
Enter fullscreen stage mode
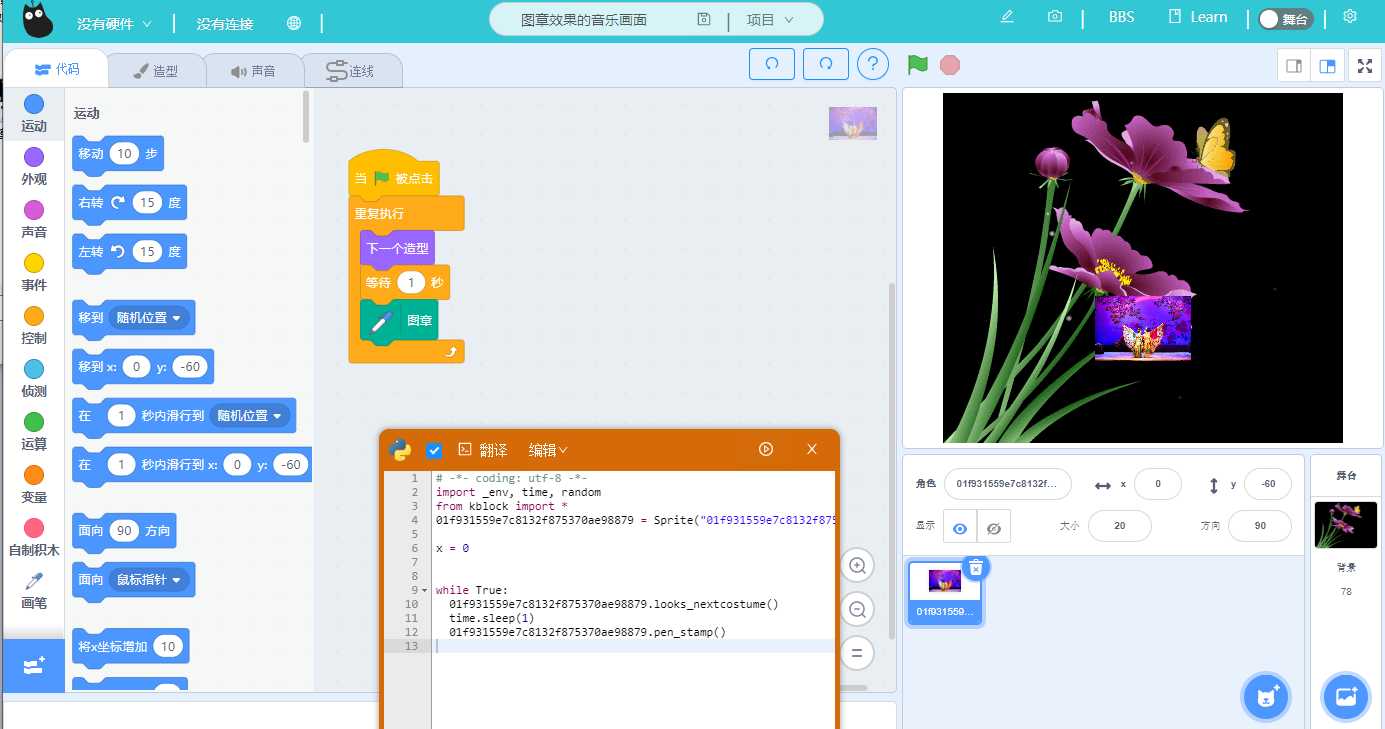(1364, 66)
